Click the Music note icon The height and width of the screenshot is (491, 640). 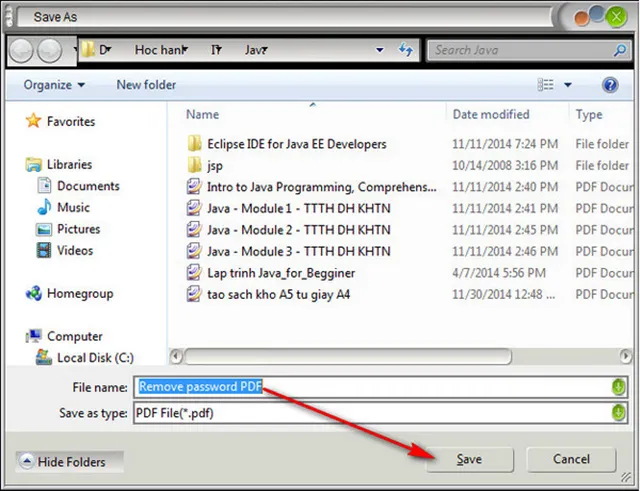click(x=44, y=207)
